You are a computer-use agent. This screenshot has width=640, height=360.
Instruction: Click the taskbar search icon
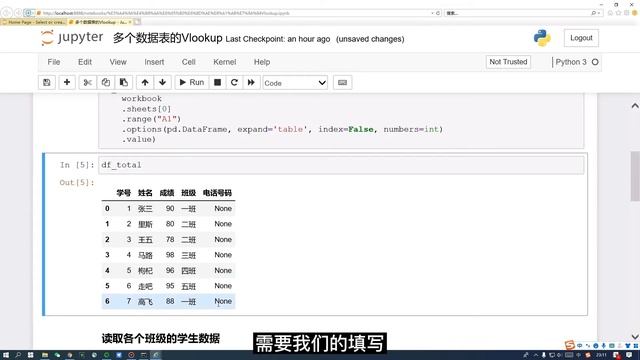18,355
